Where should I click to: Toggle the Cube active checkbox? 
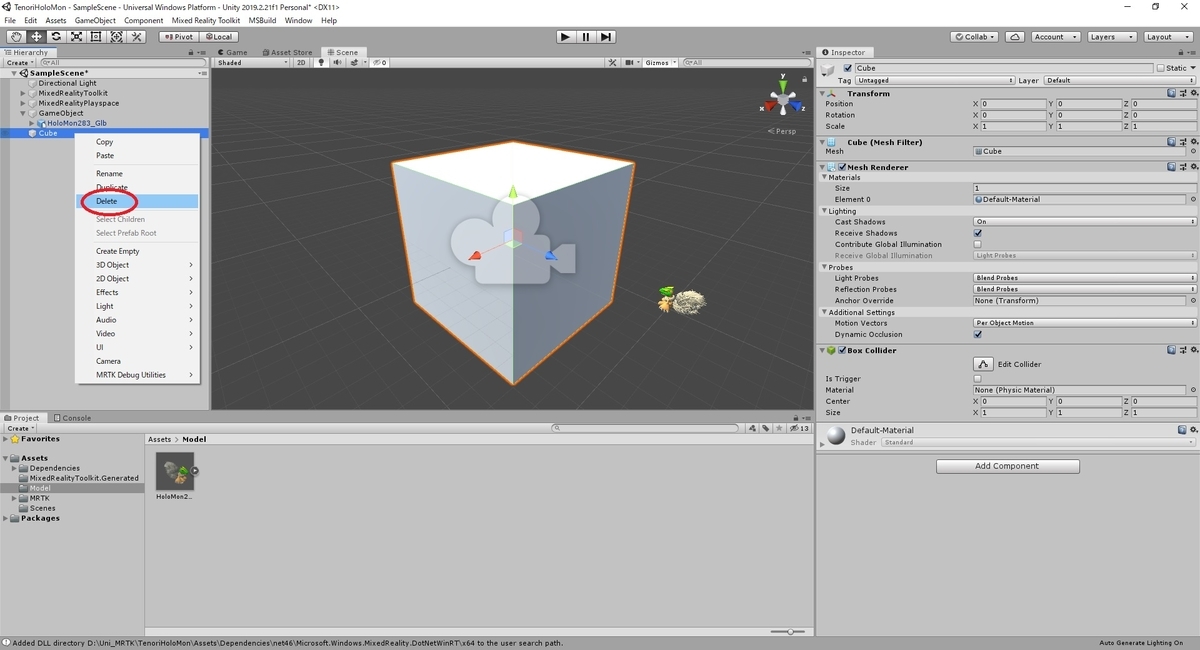[848, 68]
